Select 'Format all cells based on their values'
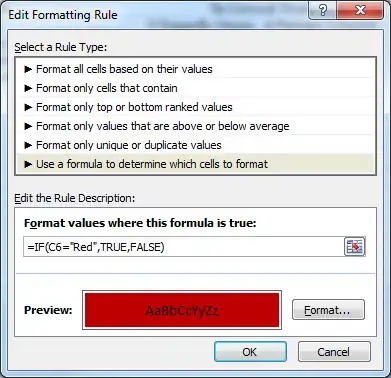 tap(195, 69)
